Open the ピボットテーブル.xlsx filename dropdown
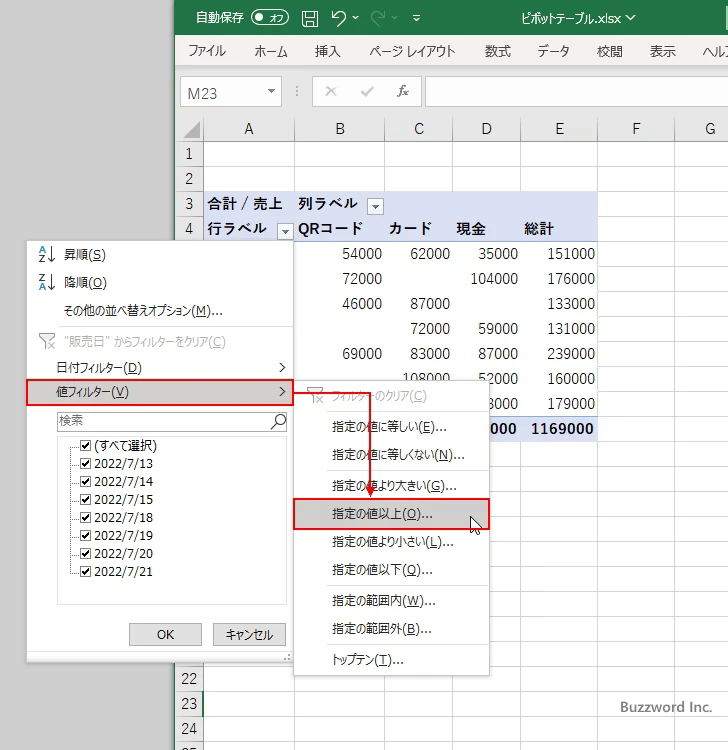The height and width of the screenshot is (750, 728). 630,18
